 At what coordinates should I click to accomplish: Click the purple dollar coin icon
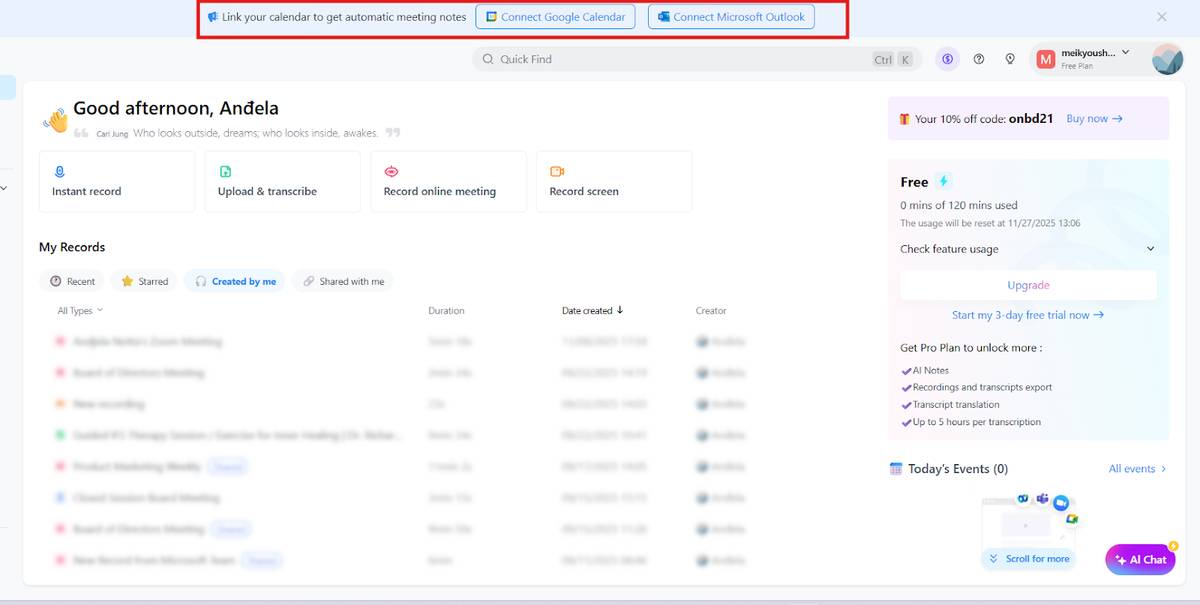pyautogui.click(x=947, y=59)
